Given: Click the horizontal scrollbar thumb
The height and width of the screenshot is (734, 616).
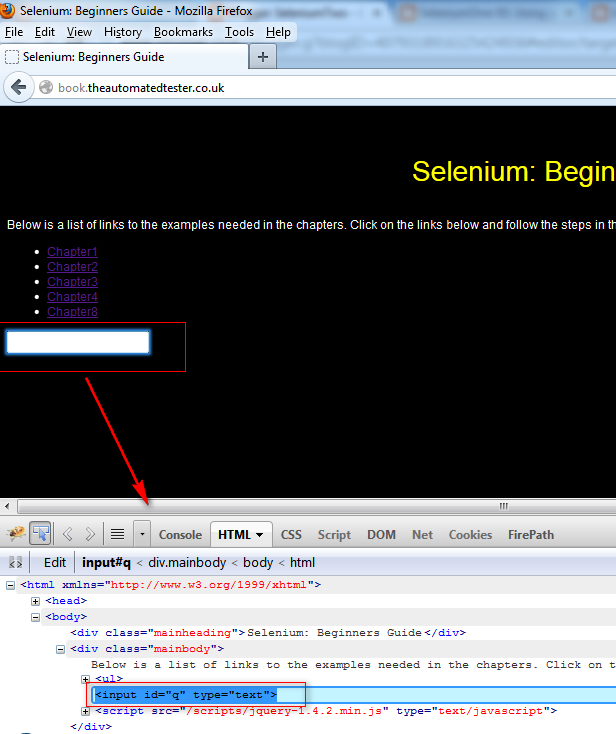Looking at the screenshot, I should point(316,506).
